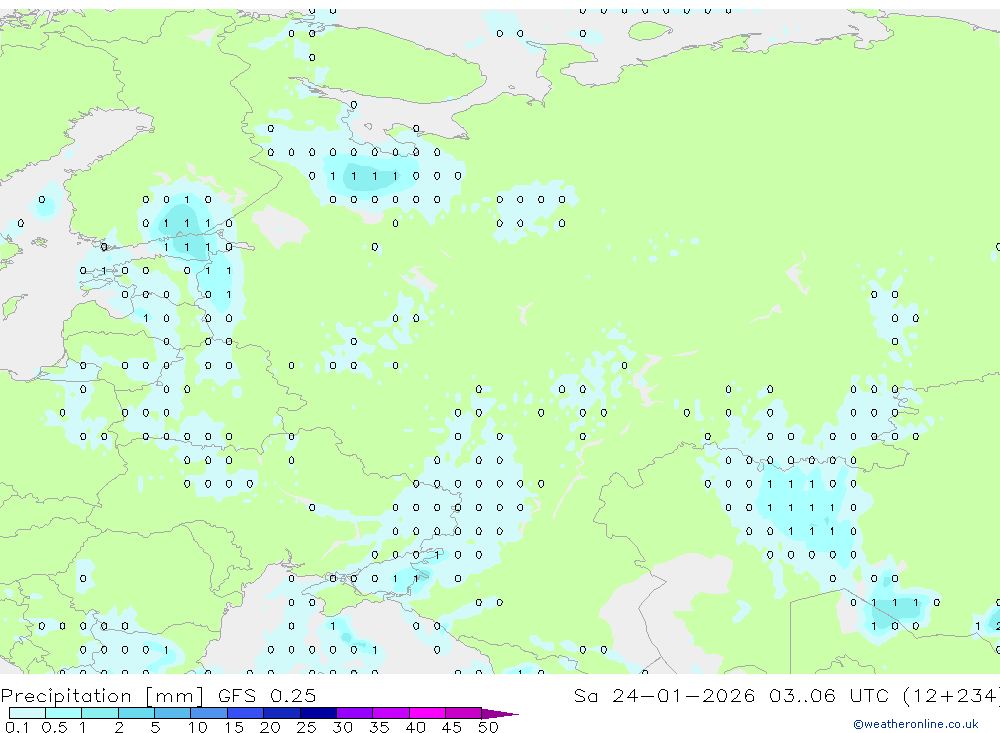Click the '20' legend scale label
This screenshot has height=733, width=1000.
point(270,727)
